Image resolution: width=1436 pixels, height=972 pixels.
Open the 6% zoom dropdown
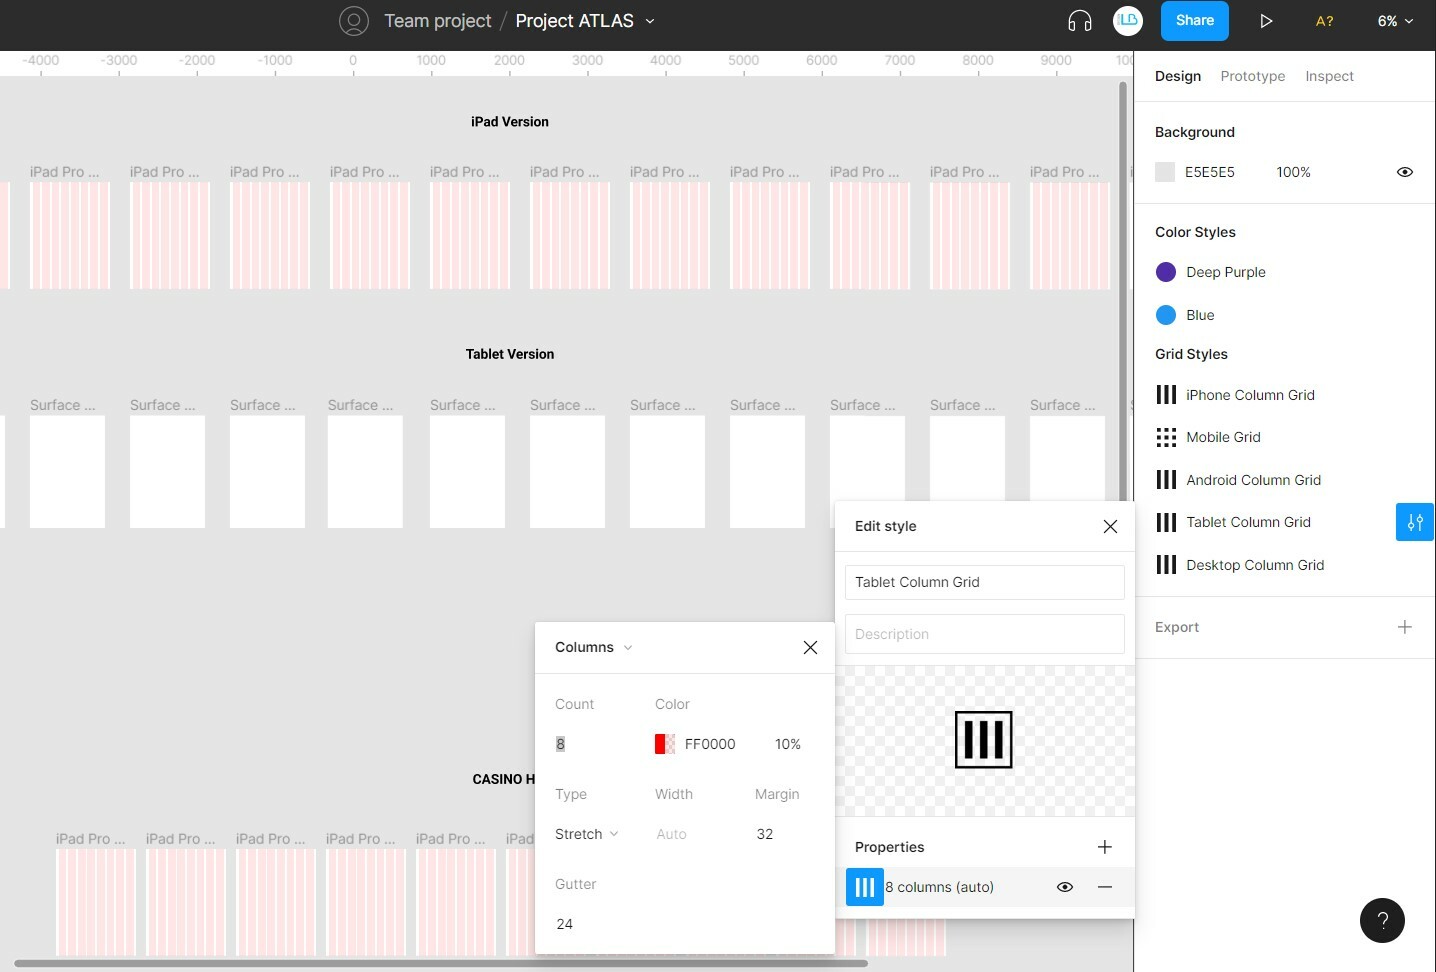coord(1396,21)
